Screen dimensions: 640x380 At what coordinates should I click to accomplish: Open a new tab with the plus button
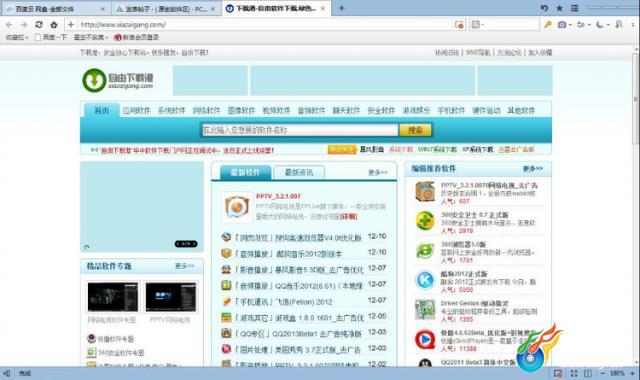(x=341, y=8)
